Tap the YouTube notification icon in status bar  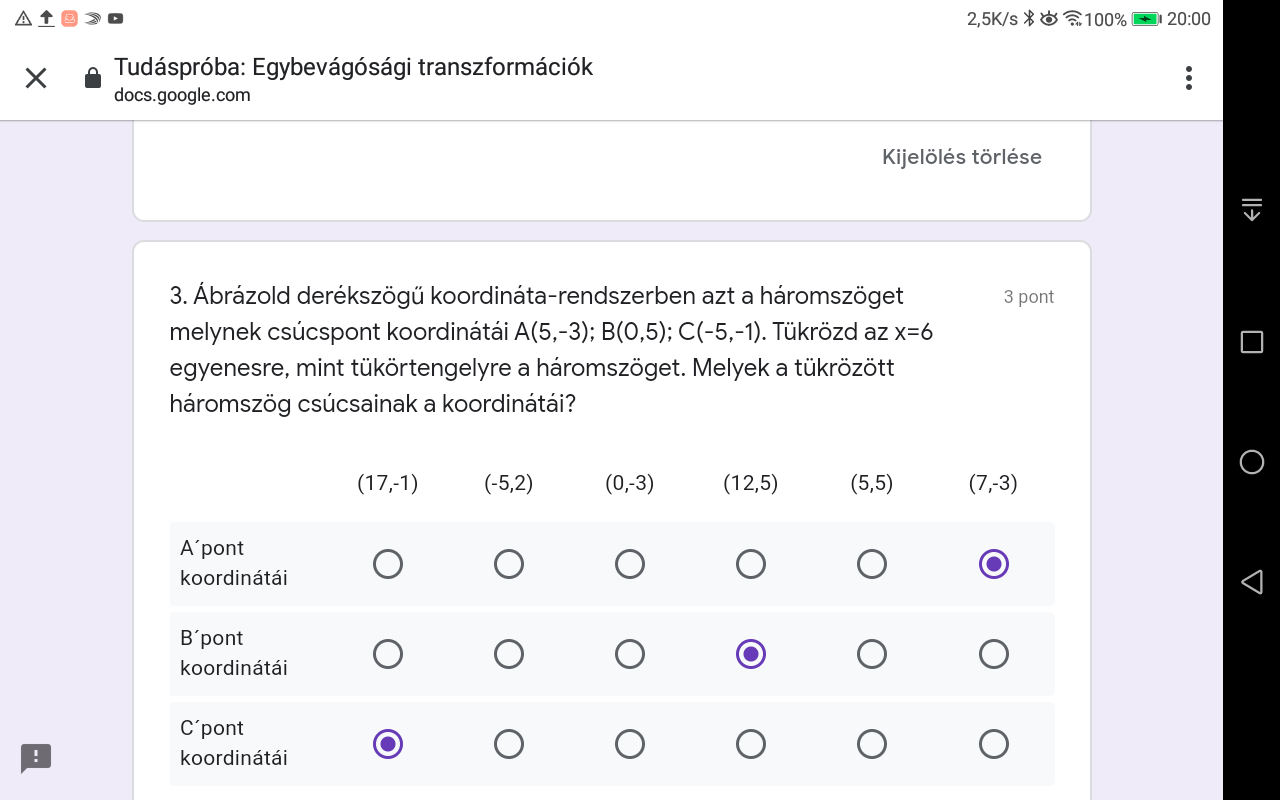(116, 18)
